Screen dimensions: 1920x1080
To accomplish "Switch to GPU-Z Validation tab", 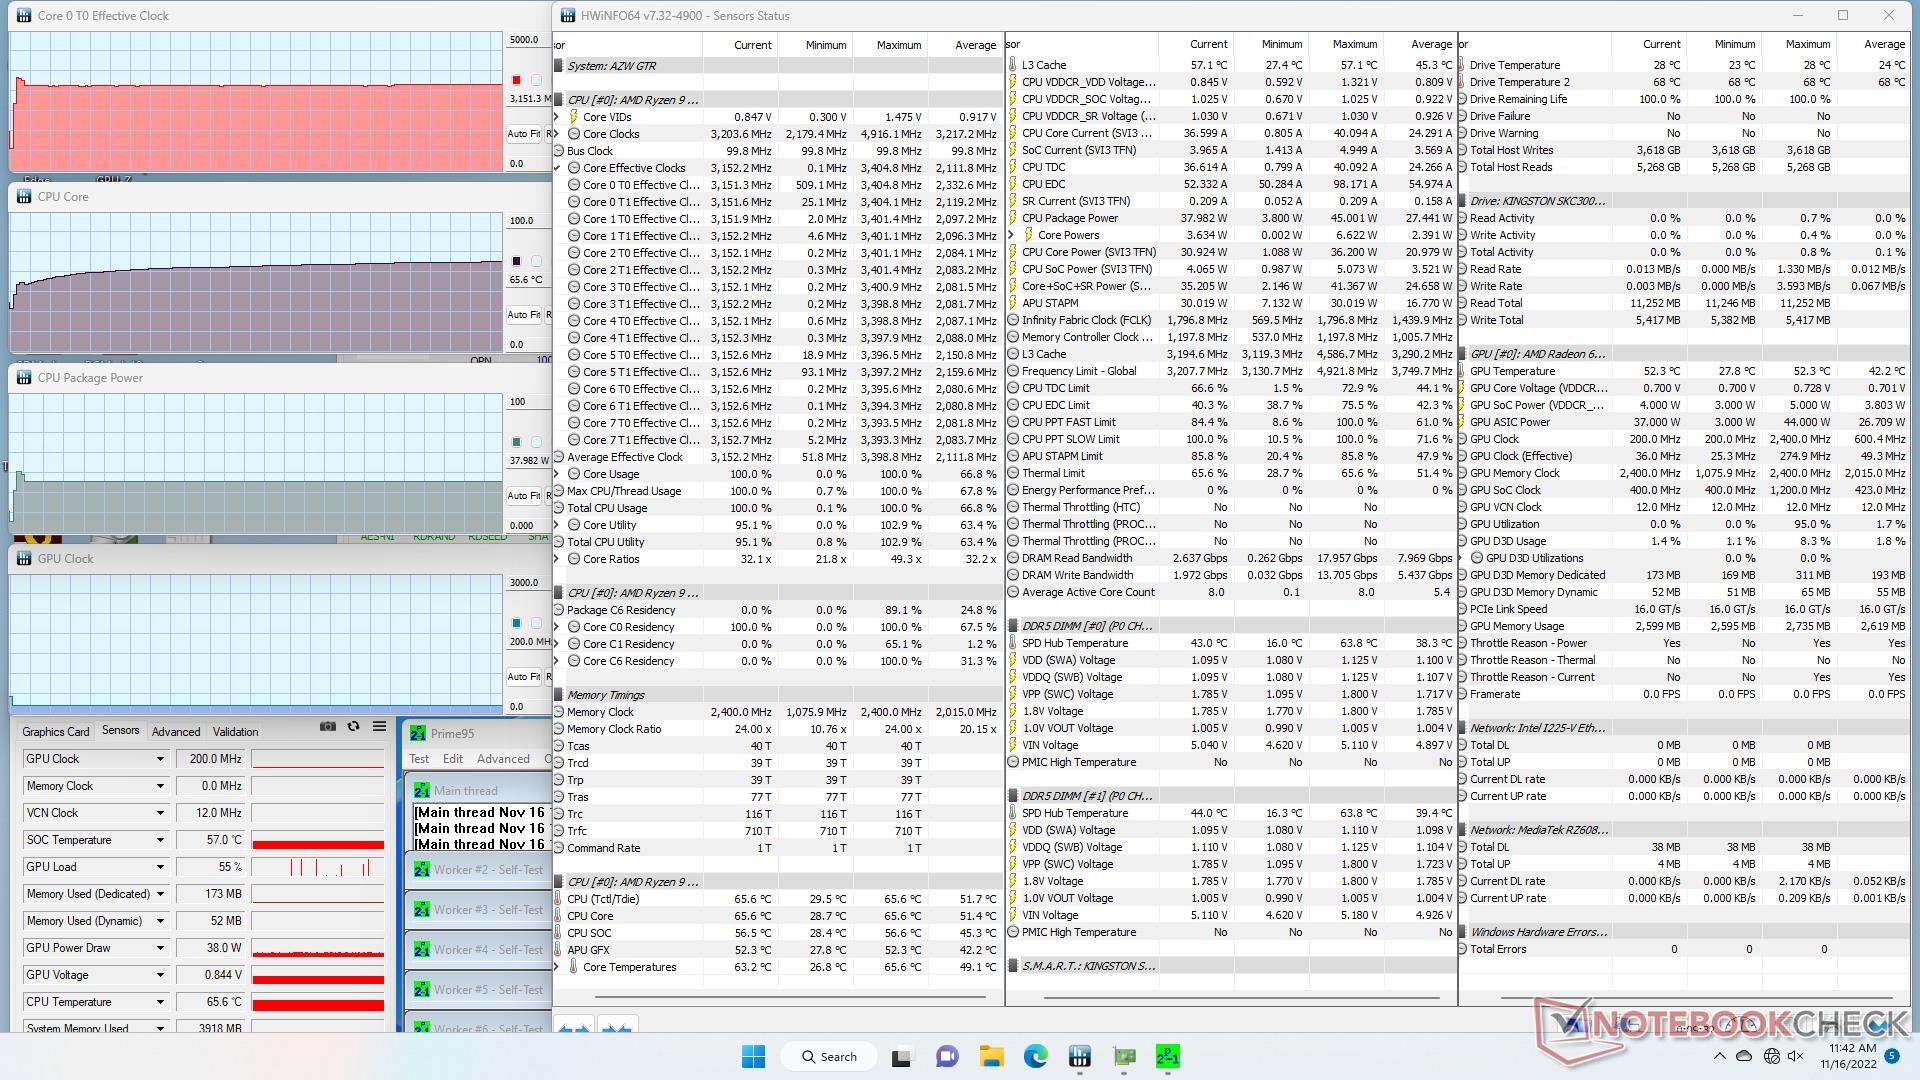I will point(235,732).
